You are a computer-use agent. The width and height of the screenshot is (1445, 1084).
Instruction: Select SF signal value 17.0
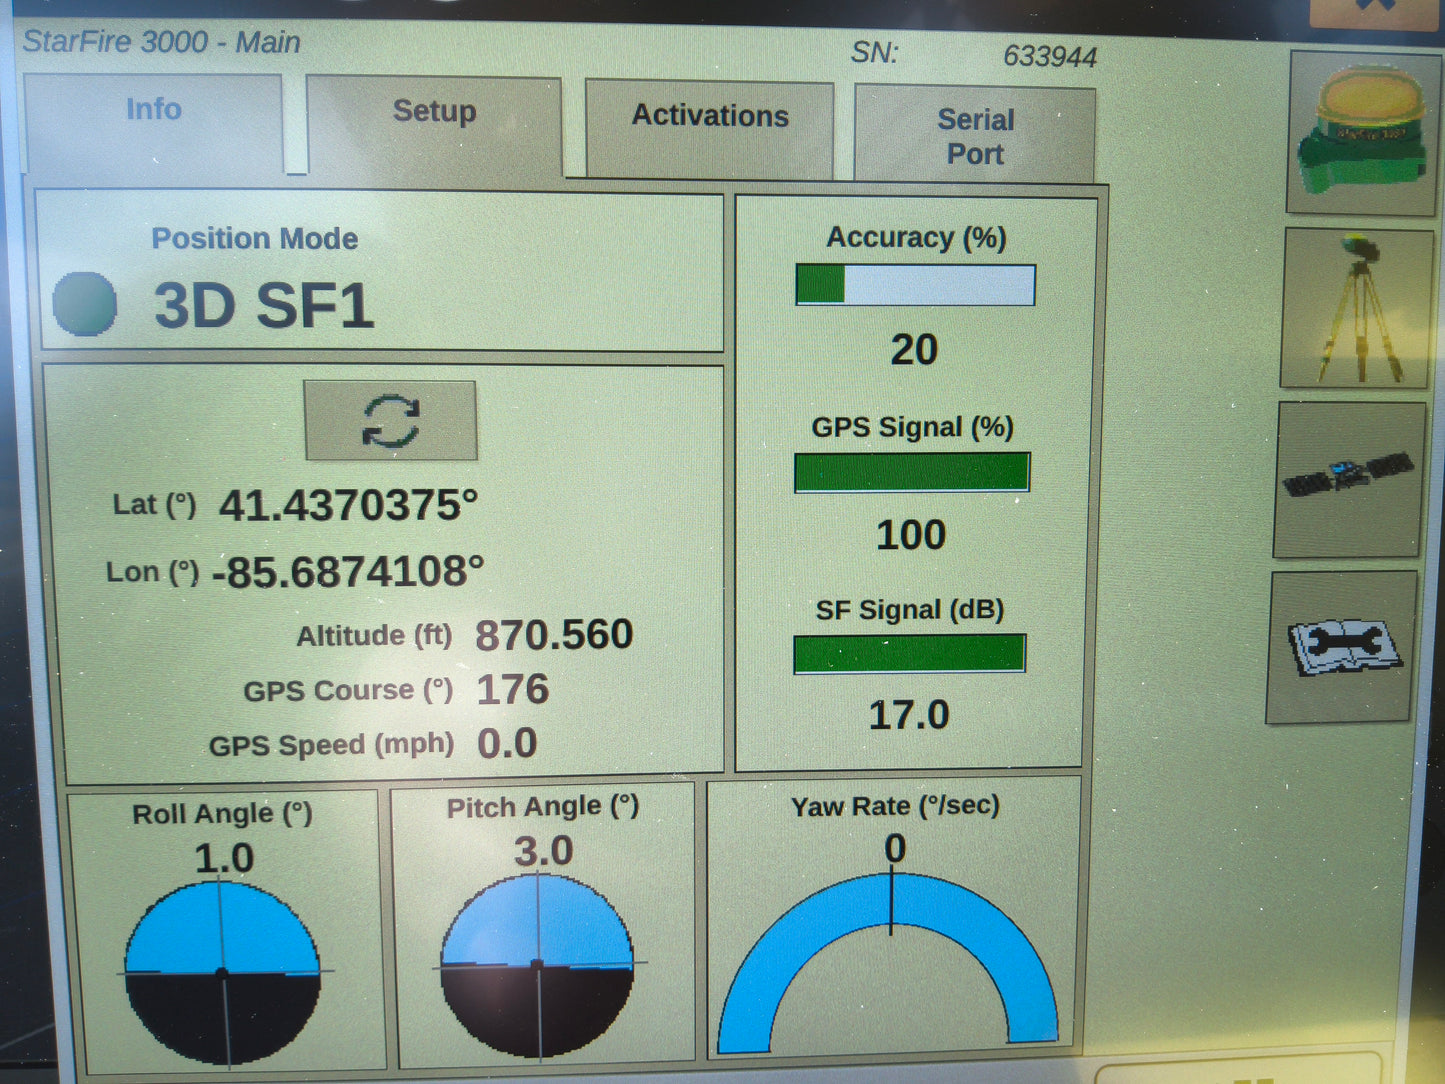[909, 715]
